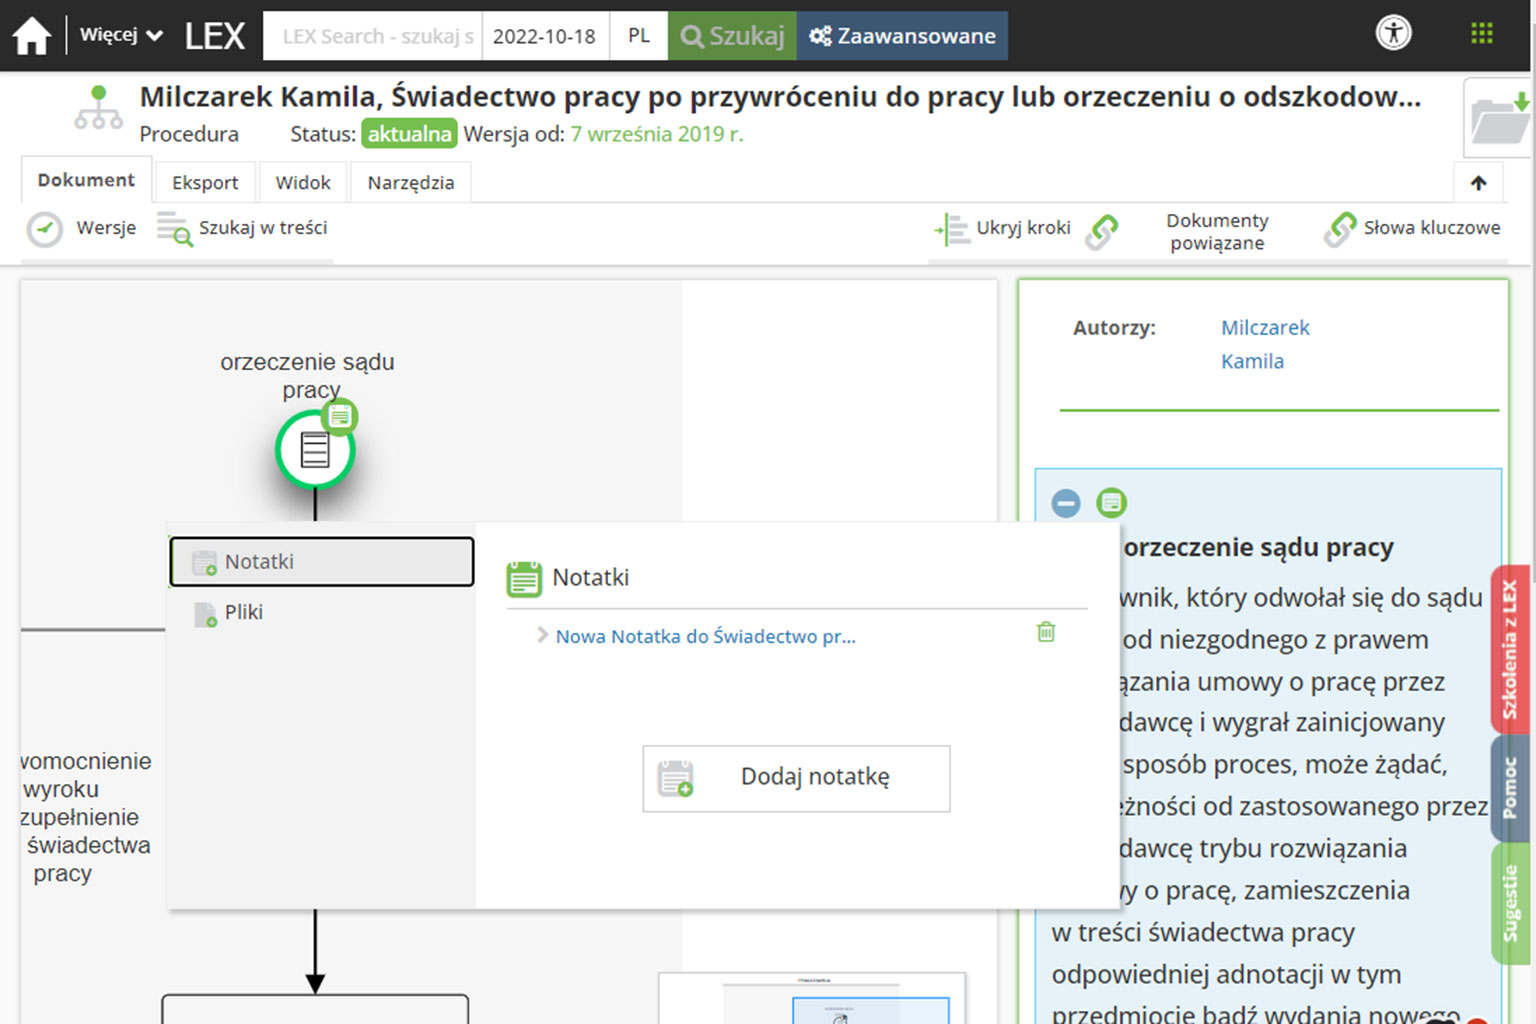Image resolution: width=1536 pixels, height=1024 pixels.
Task: Click the LEX logo
Action: [x=215, y=36]
